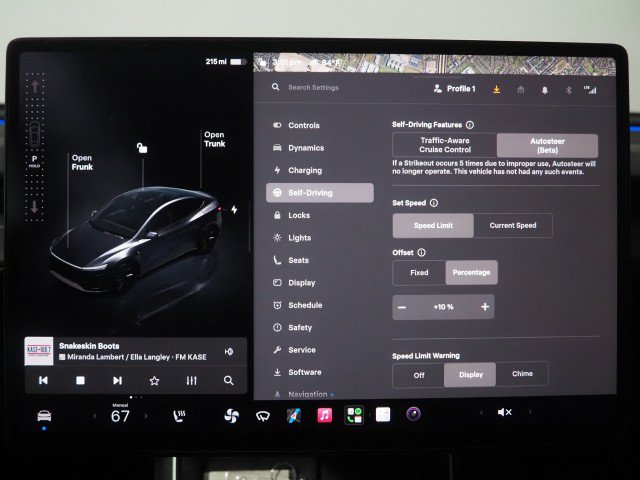Image resolution: width=640 pixels, height=480 pixels.
Task: Open Service settings menu
Action: click(320, 350)
